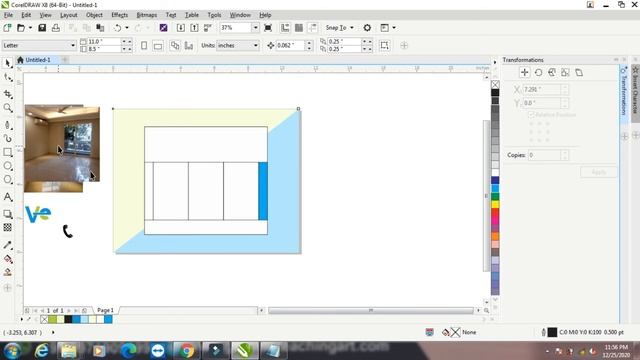Toggle show grid button
The image size is (640, 360).
[299, 28]
